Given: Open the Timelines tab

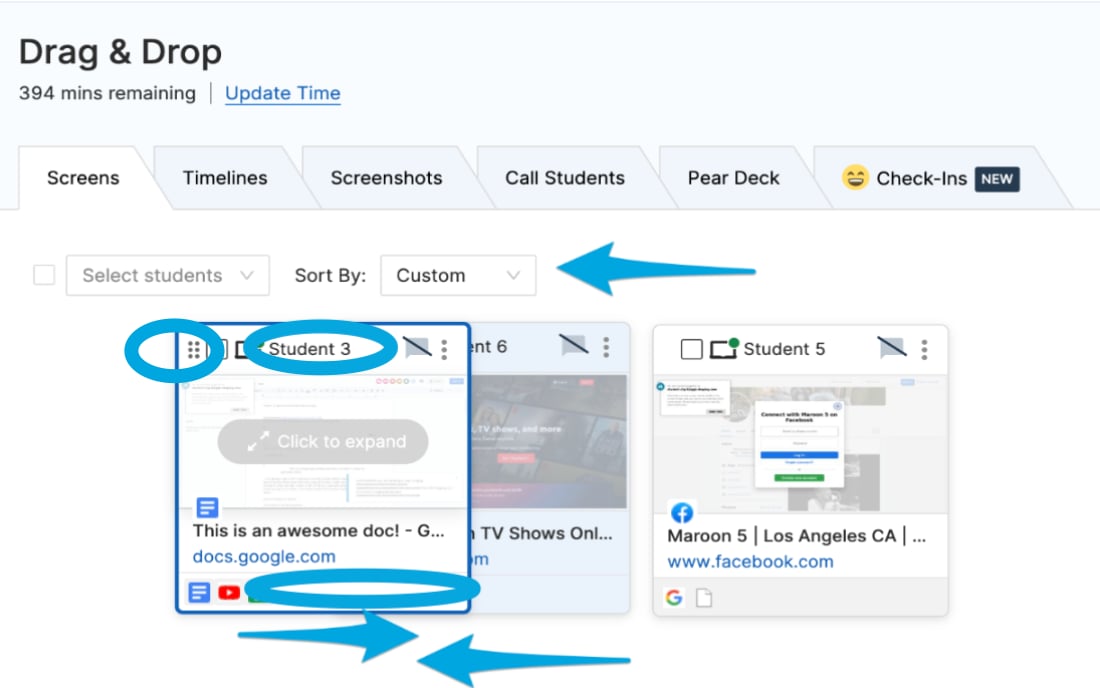Looking at the screenshot, I should pos(224,178).
